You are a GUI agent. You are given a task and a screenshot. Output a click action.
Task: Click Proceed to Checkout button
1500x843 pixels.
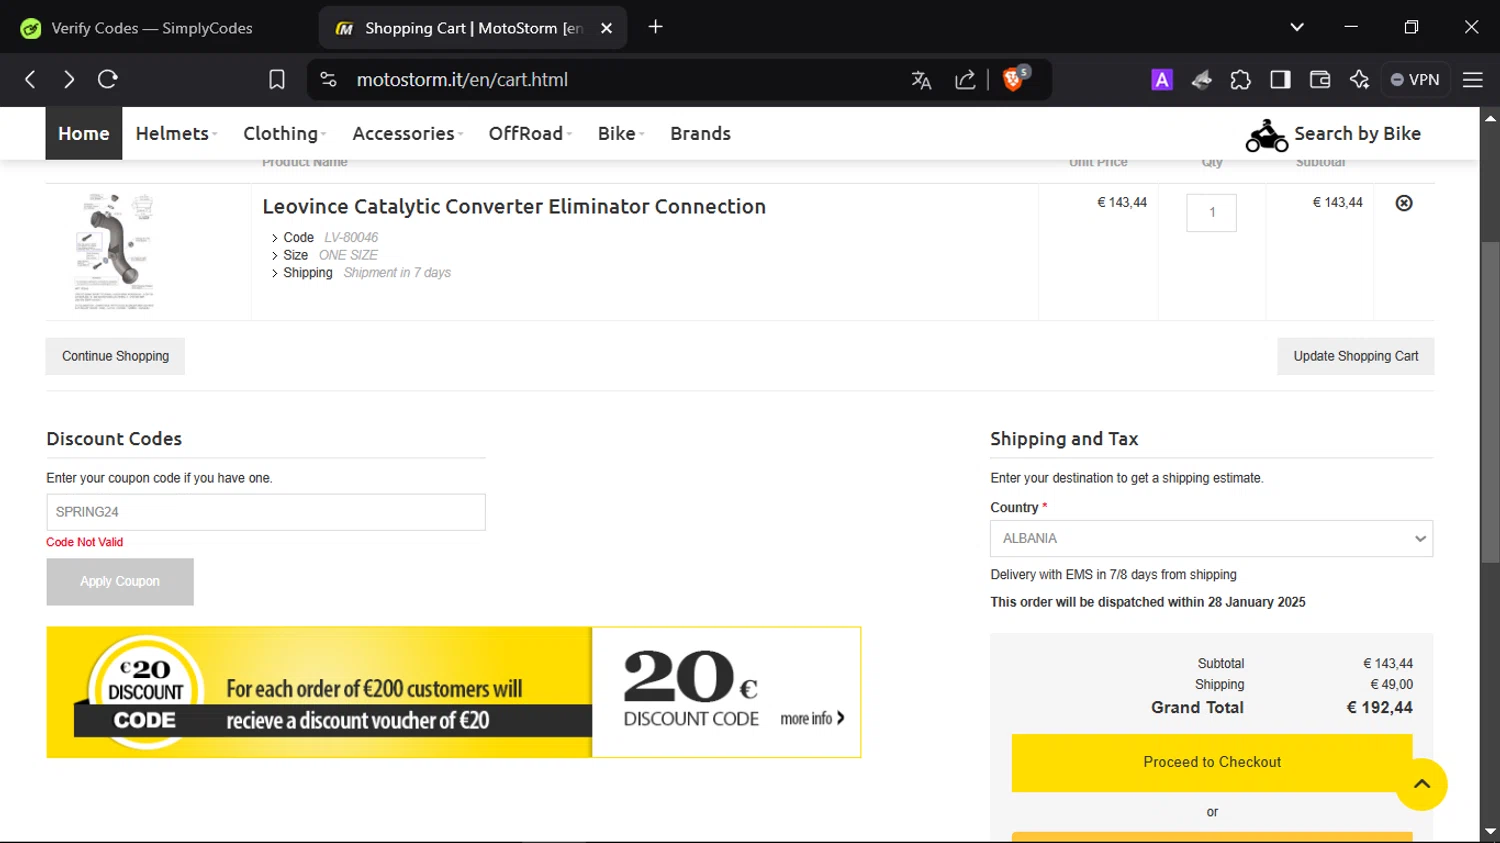1212,762
